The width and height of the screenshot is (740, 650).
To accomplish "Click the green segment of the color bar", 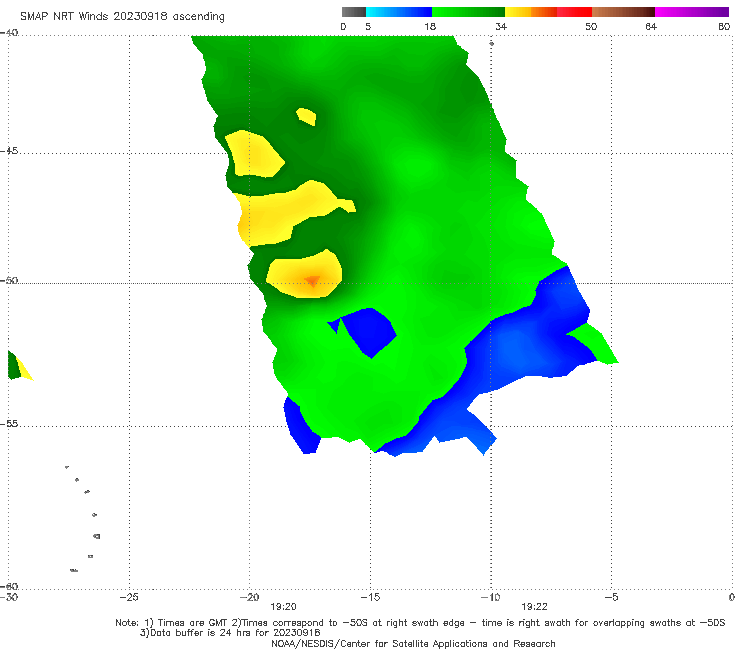I will [x=468, y=12].
